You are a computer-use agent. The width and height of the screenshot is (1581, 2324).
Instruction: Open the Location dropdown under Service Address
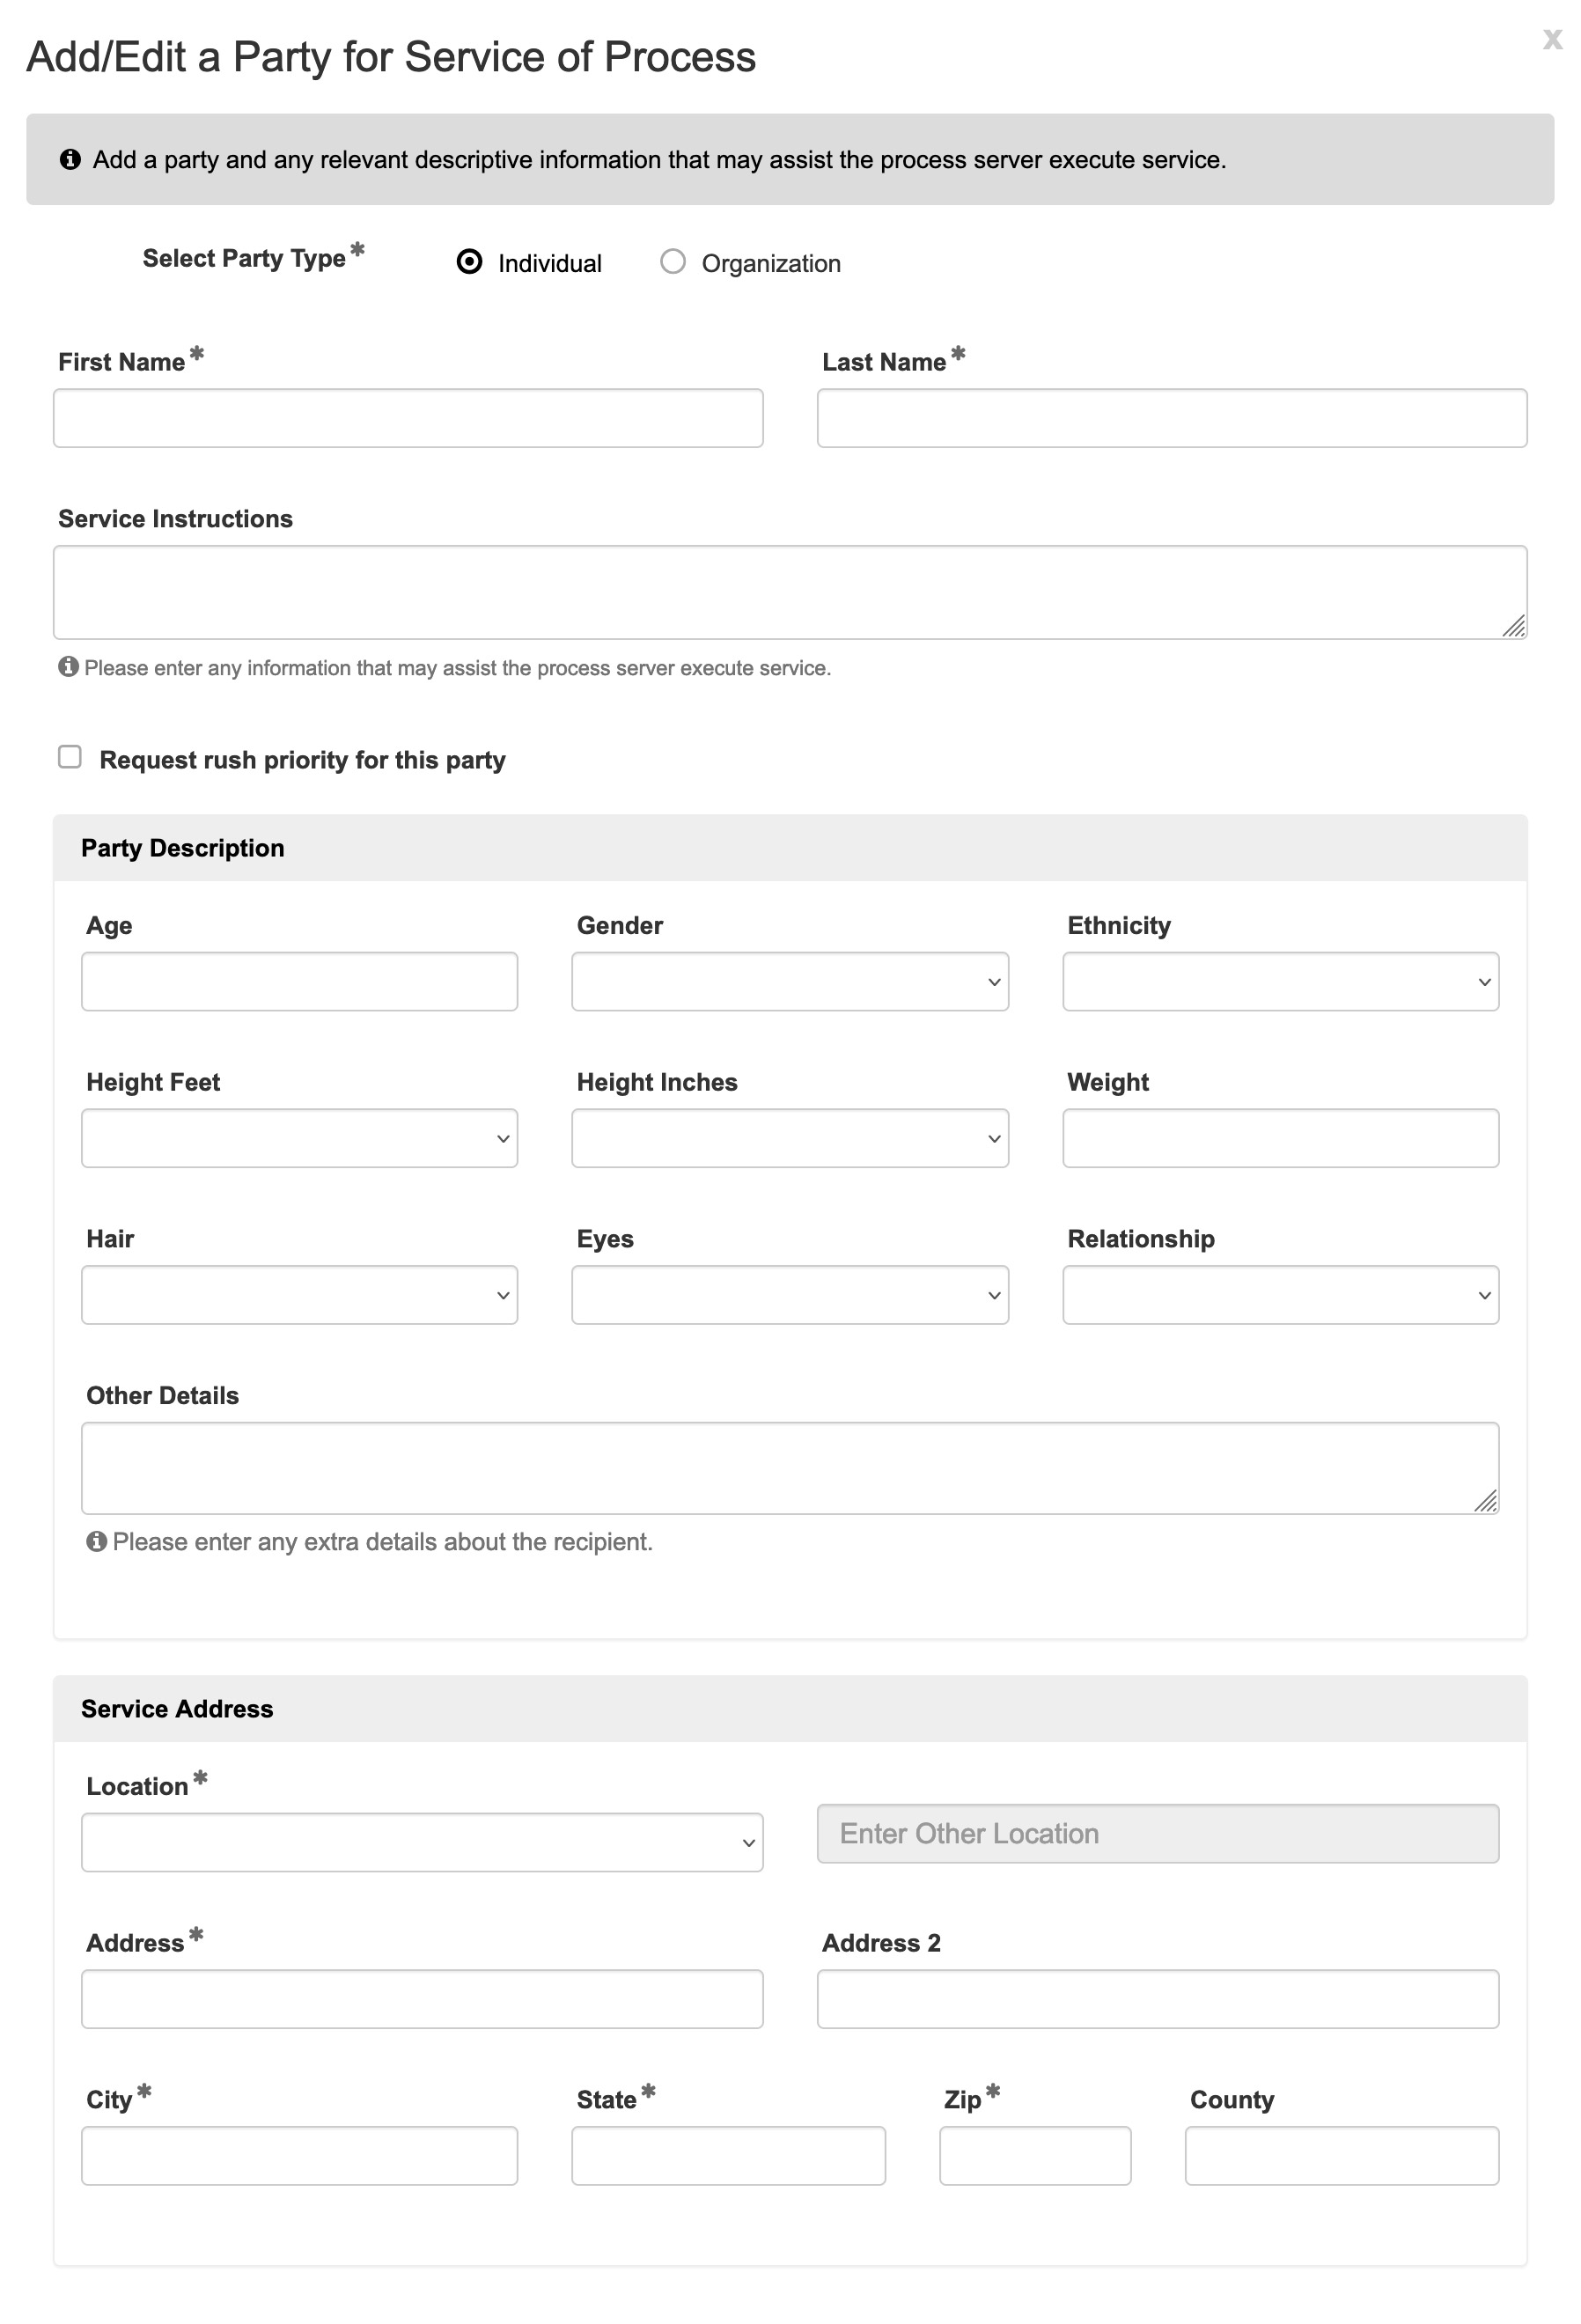(x=422, y=1841)
